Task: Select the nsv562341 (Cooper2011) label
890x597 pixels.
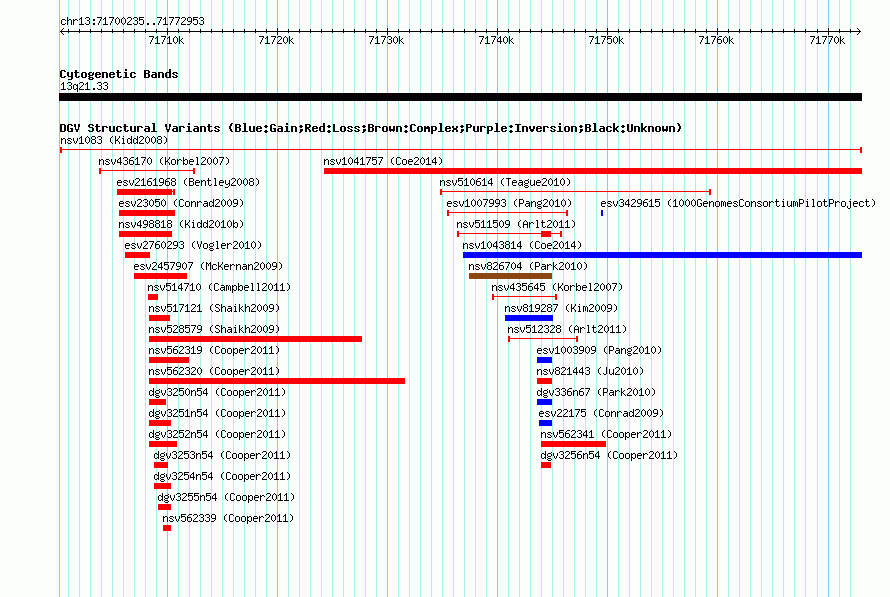Action: [x=606, y=434]
